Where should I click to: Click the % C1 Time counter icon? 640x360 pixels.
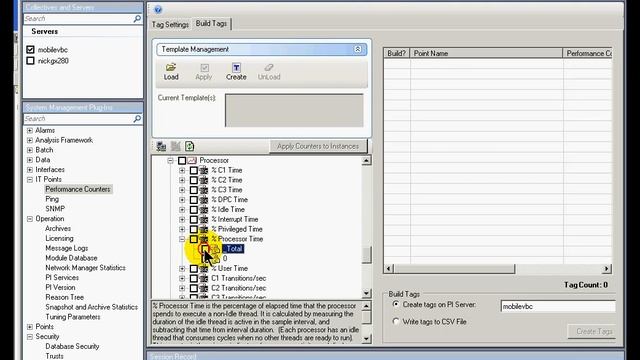204,170
